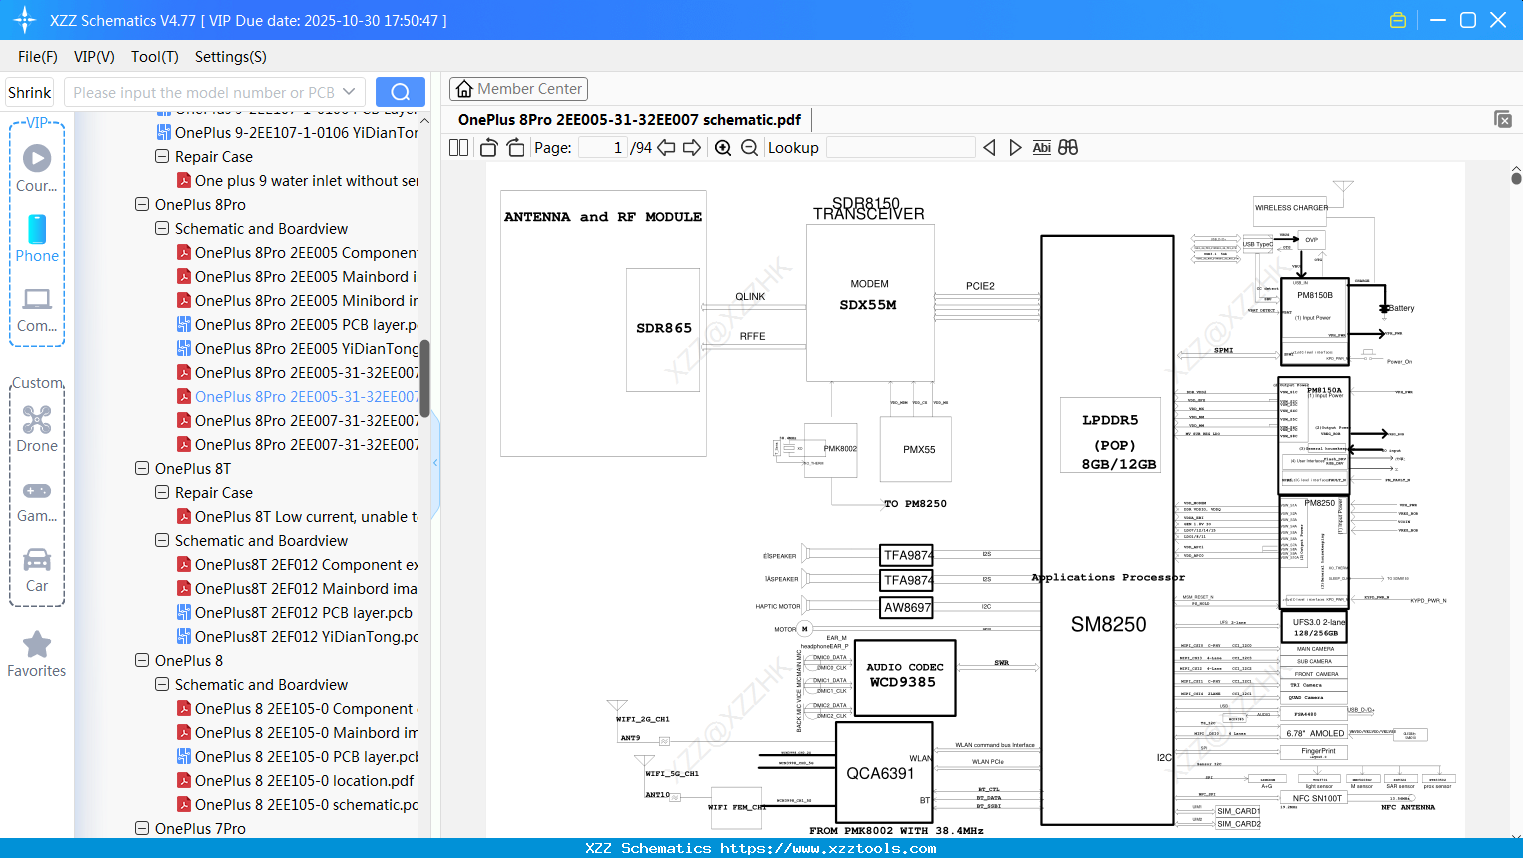Open the Member Center

coord(518,88)
